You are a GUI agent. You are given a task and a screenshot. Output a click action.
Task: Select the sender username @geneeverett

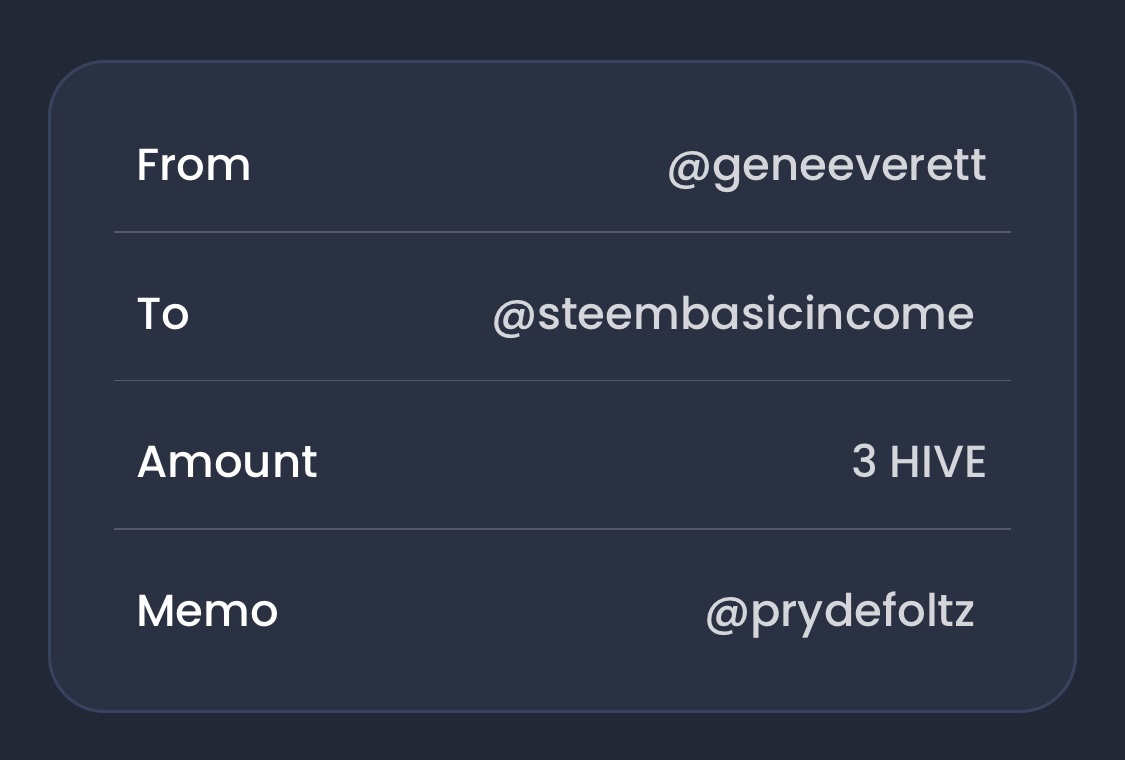pyautogui.click(x=827, y=167)
